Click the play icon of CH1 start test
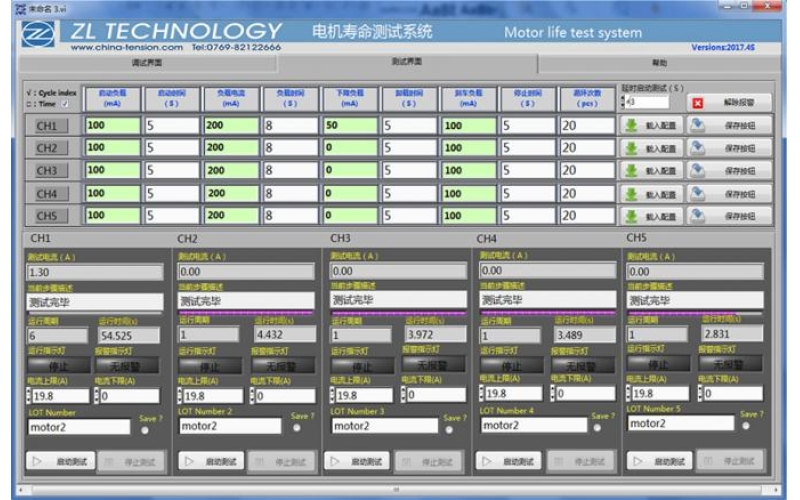This screenshot has width=800, height=500. [37, 461]
